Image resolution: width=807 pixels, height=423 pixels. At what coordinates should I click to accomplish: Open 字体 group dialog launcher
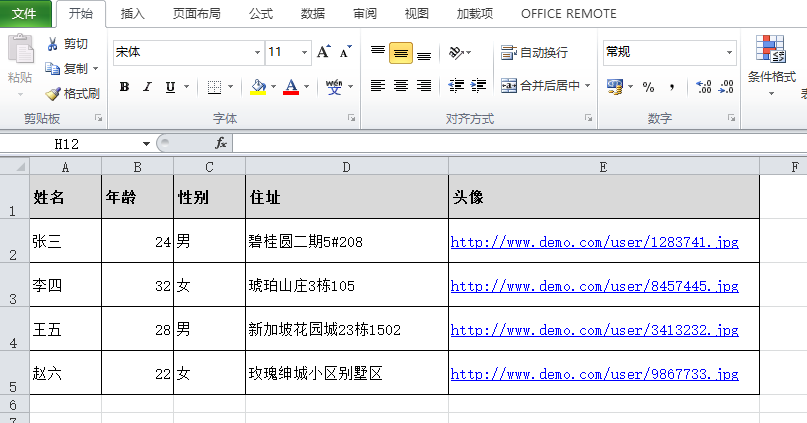[352, 118]
